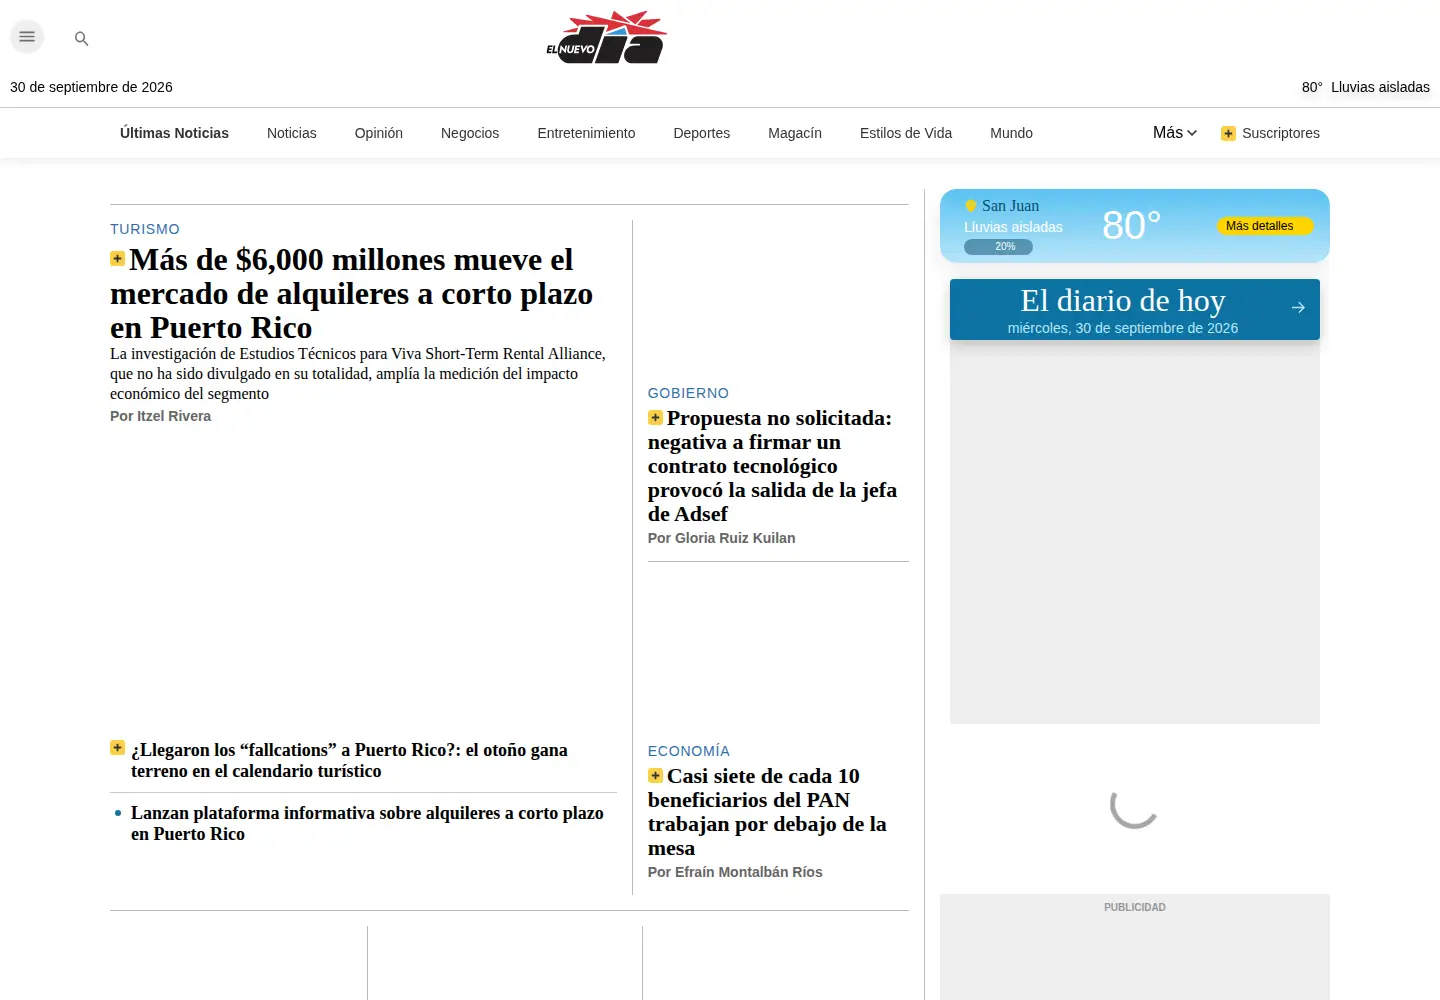Click the subscriber badge on the PAN headline
Viewport: 1440px width, 1000px height.
tap(655, 776)
